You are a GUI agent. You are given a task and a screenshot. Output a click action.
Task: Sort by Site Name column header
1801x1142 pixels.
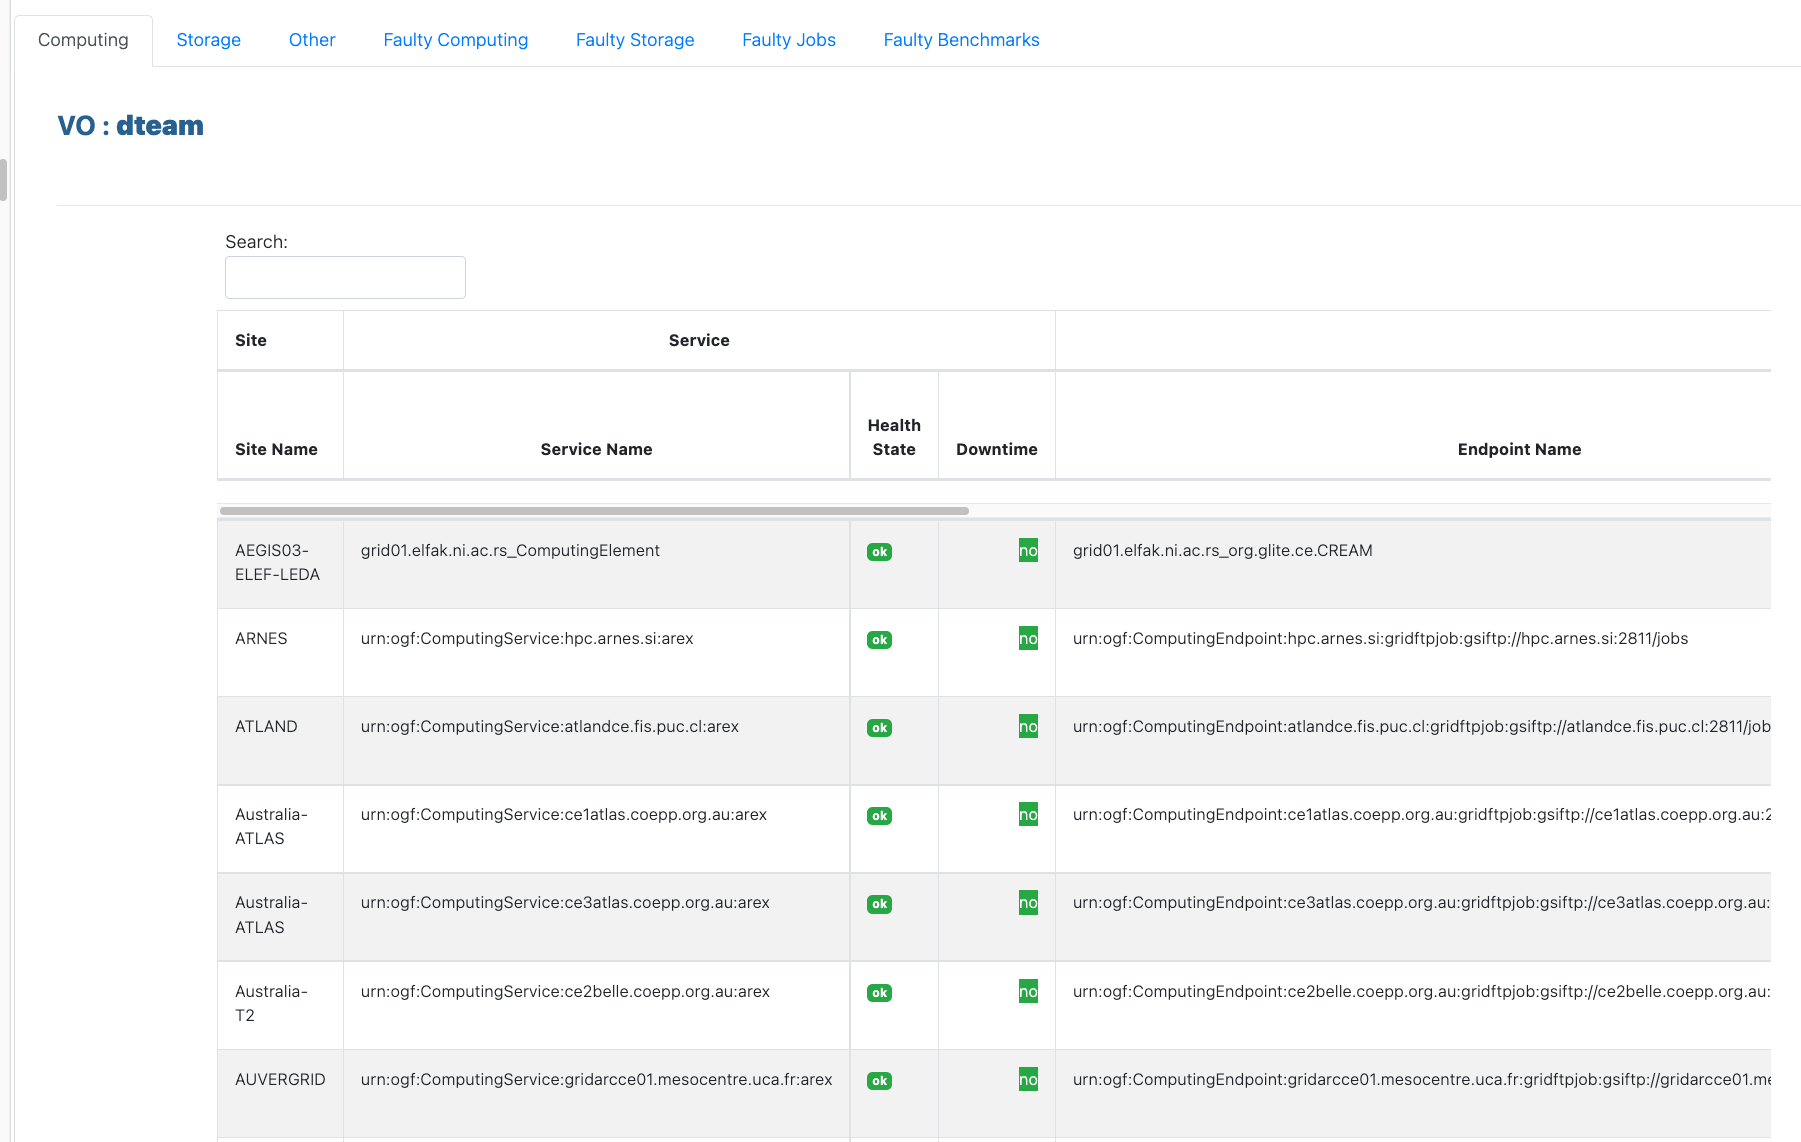pyautogui.click(x=276, y=449)
